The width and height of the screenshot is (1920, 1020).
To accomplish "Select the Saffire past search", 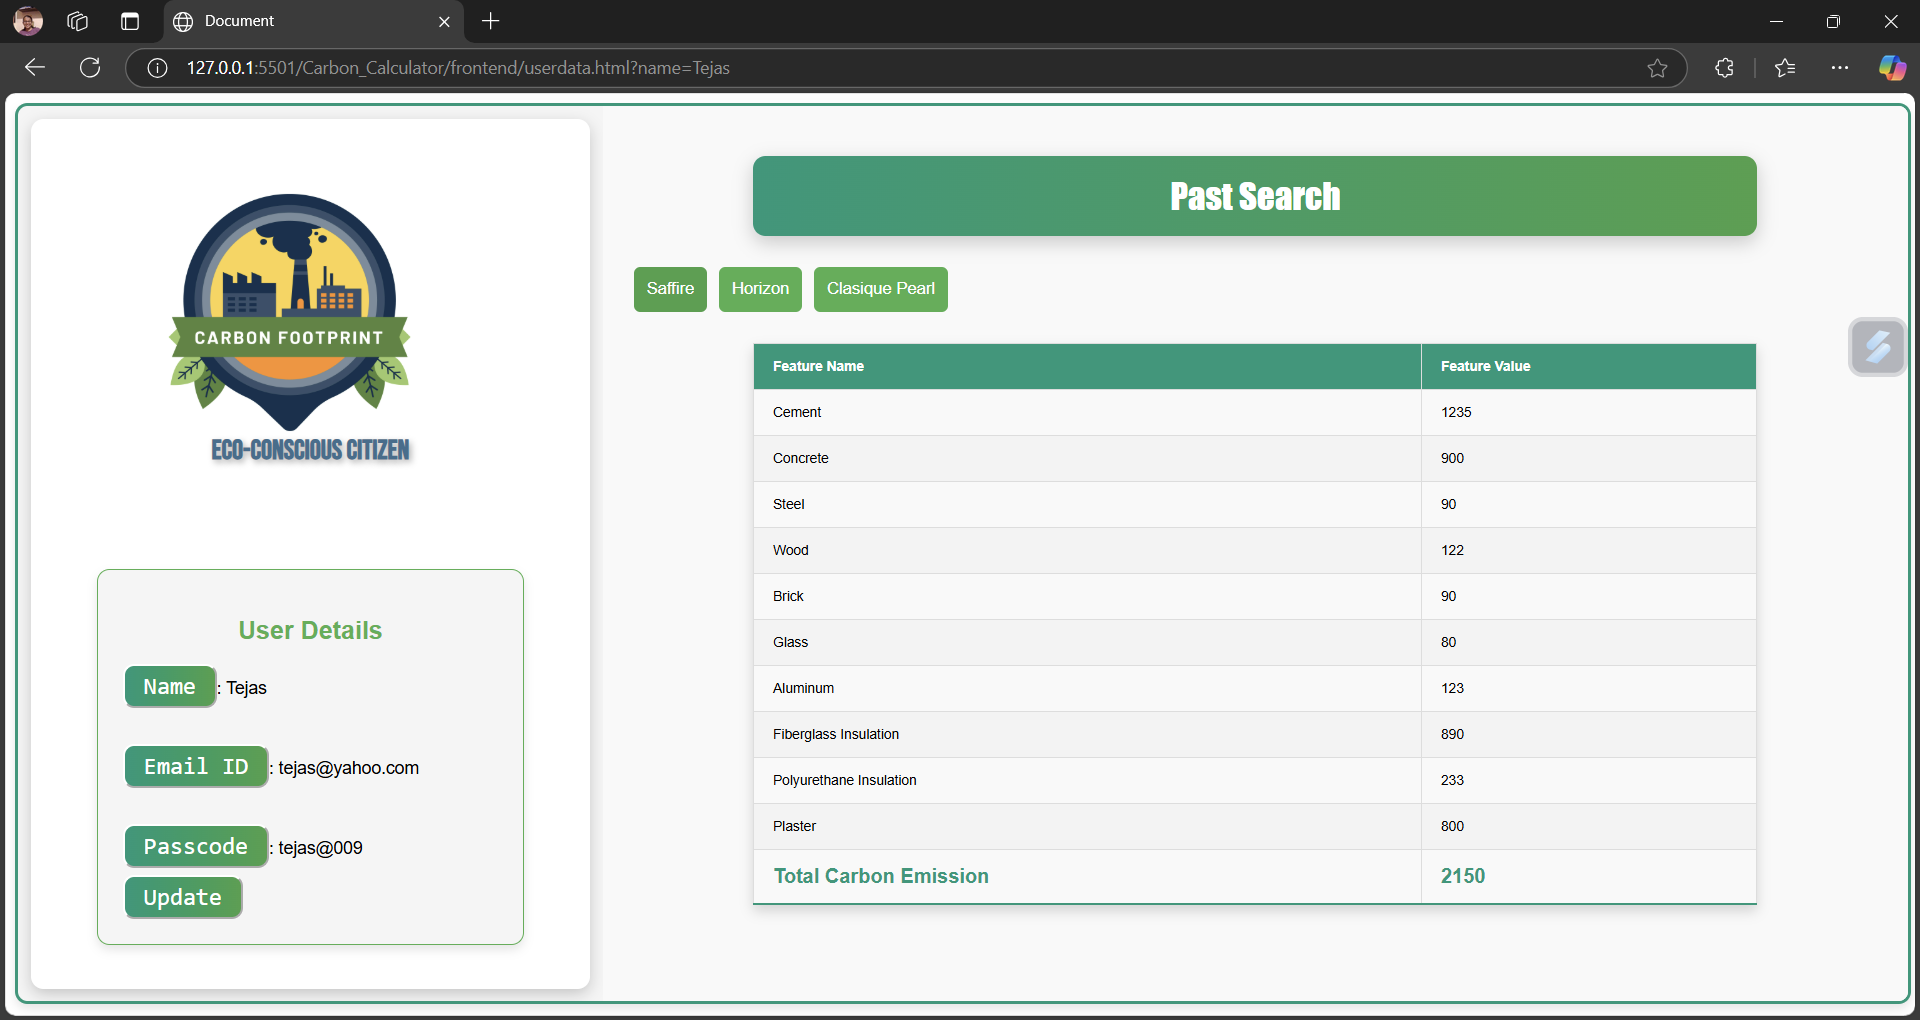I will click(x=670, y=289).
